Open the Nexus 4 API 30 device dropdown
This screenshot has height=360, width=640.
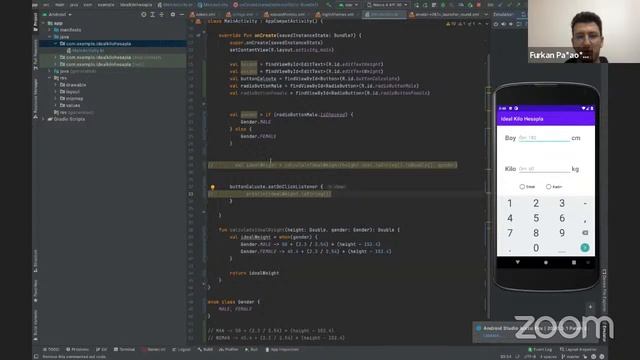pyautogui.click(x=387, y=5)
